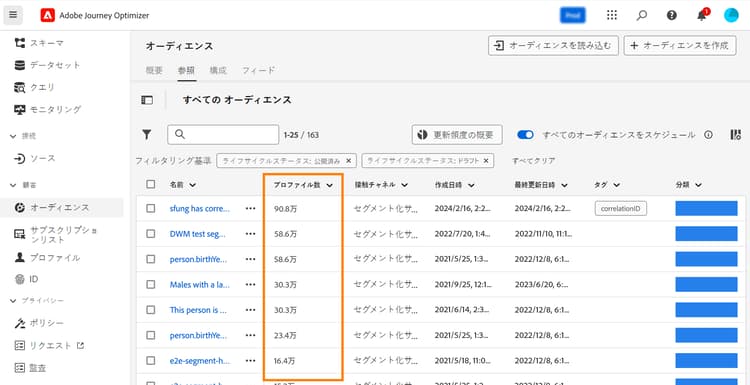Select クエリ in the sidebar

(43, 87)
